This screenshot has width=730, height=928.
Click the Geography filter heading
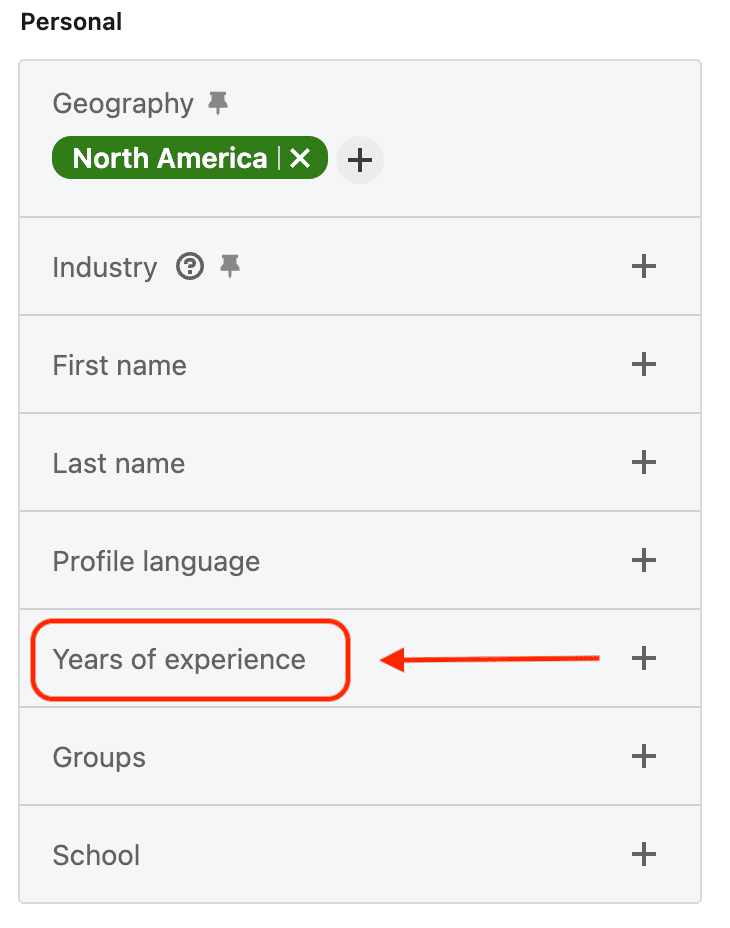(x=123, y=104)
